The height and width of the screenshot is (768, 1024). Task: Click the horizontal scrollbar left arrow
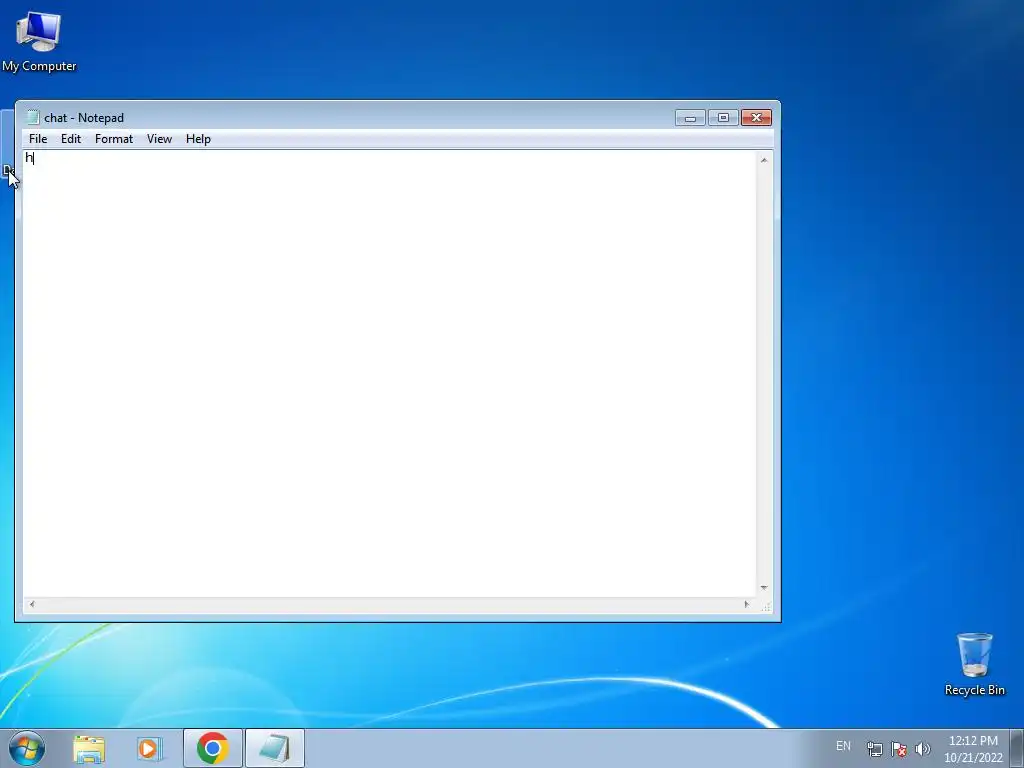(32, 605)
